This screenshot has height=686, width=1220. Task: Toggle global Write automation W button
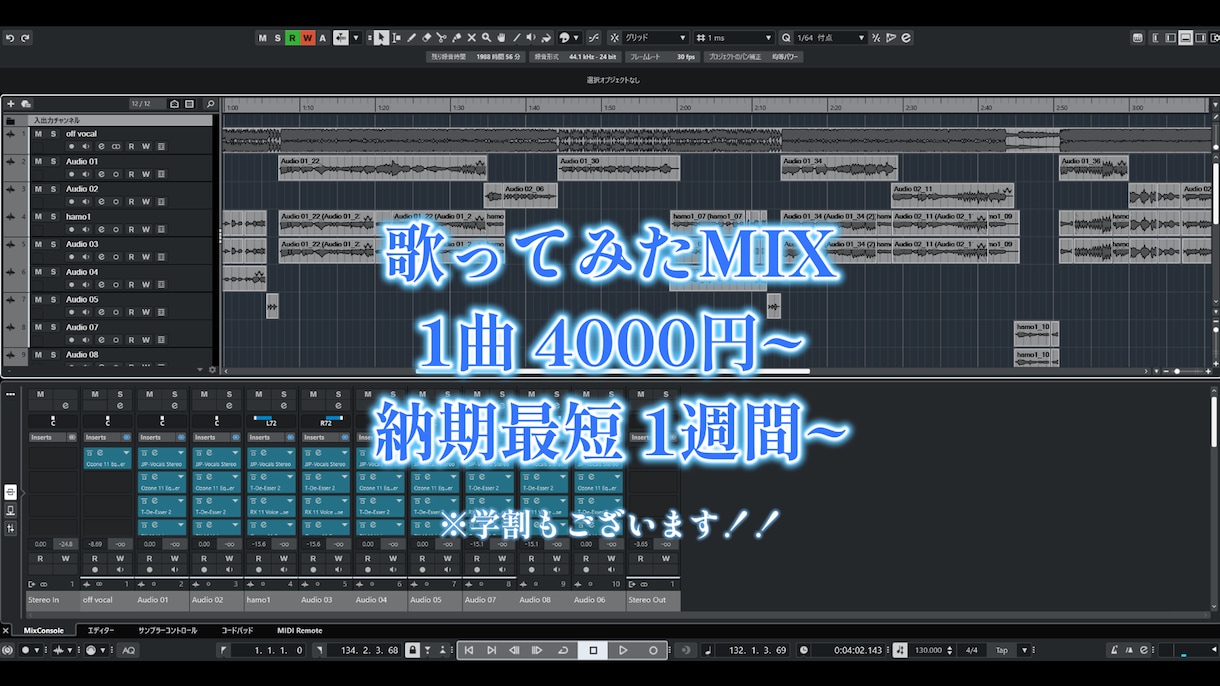click(x=308, y=38)
